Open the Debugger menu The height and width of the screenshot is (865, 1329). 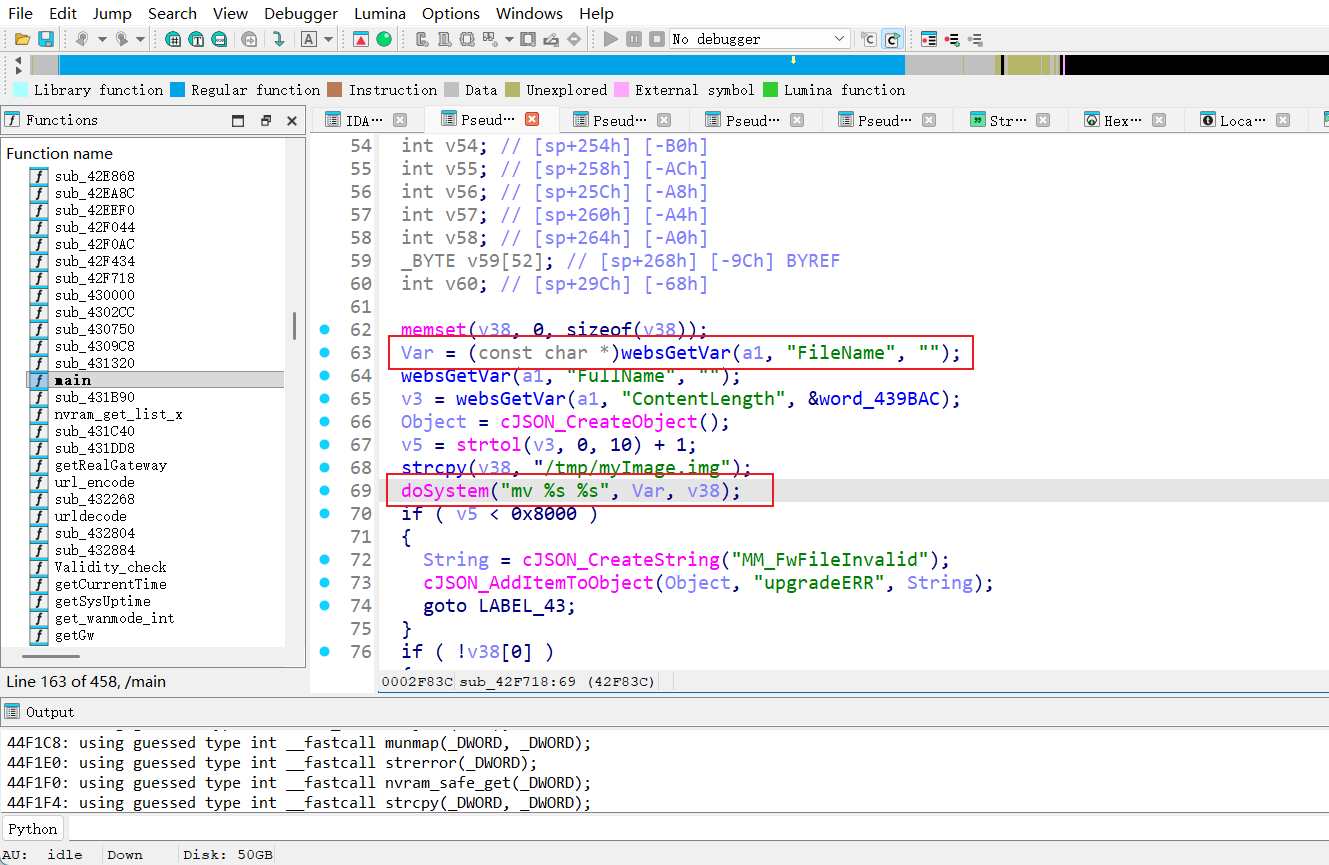point(301,13)
